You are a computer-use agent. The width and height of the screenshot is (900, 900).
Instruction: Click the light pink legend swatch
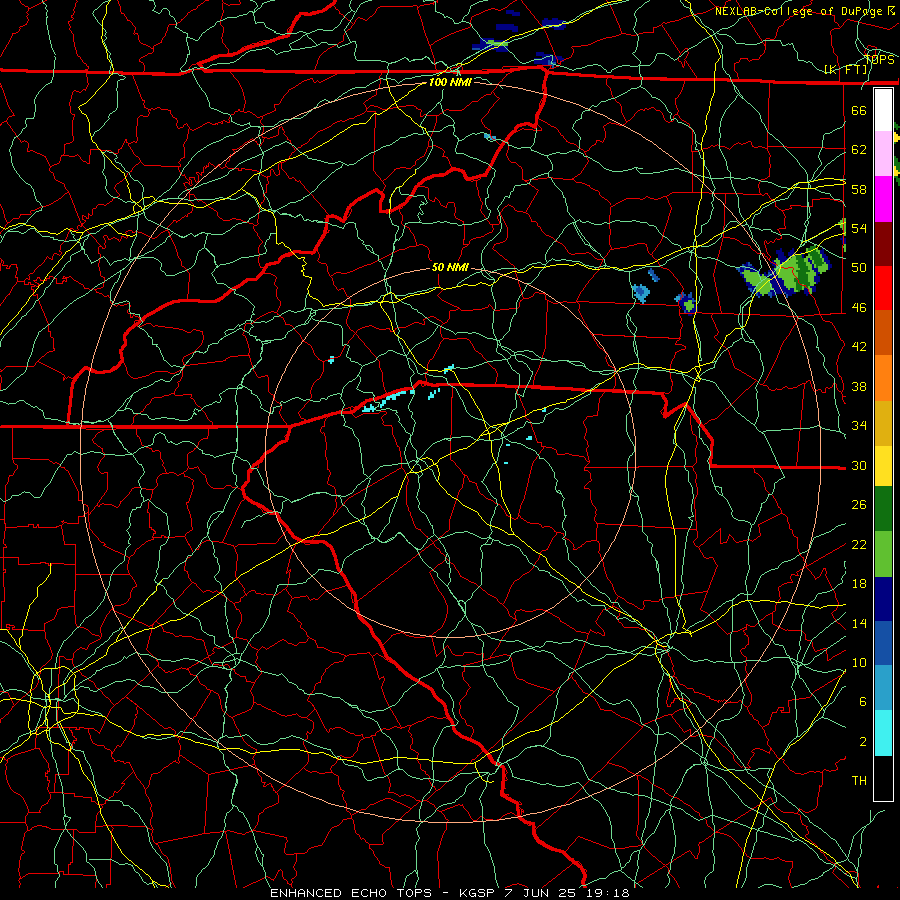click(883, 154)
